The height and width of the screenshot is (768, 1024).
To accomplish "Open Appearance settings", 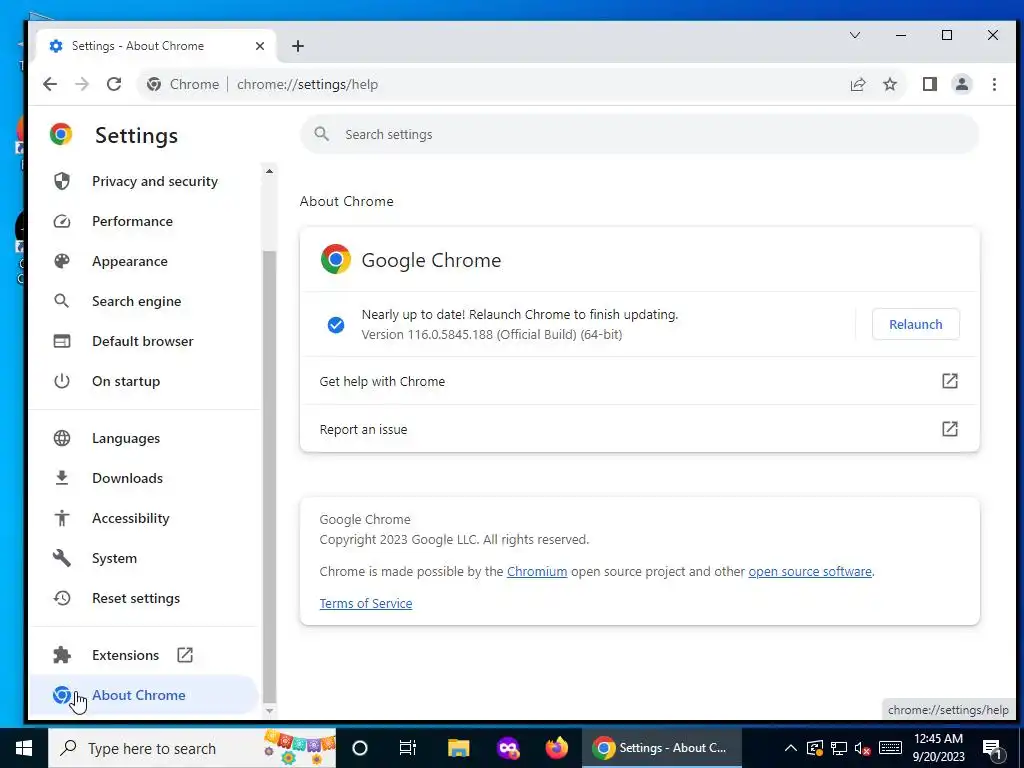I will click(x=130, y=261).
